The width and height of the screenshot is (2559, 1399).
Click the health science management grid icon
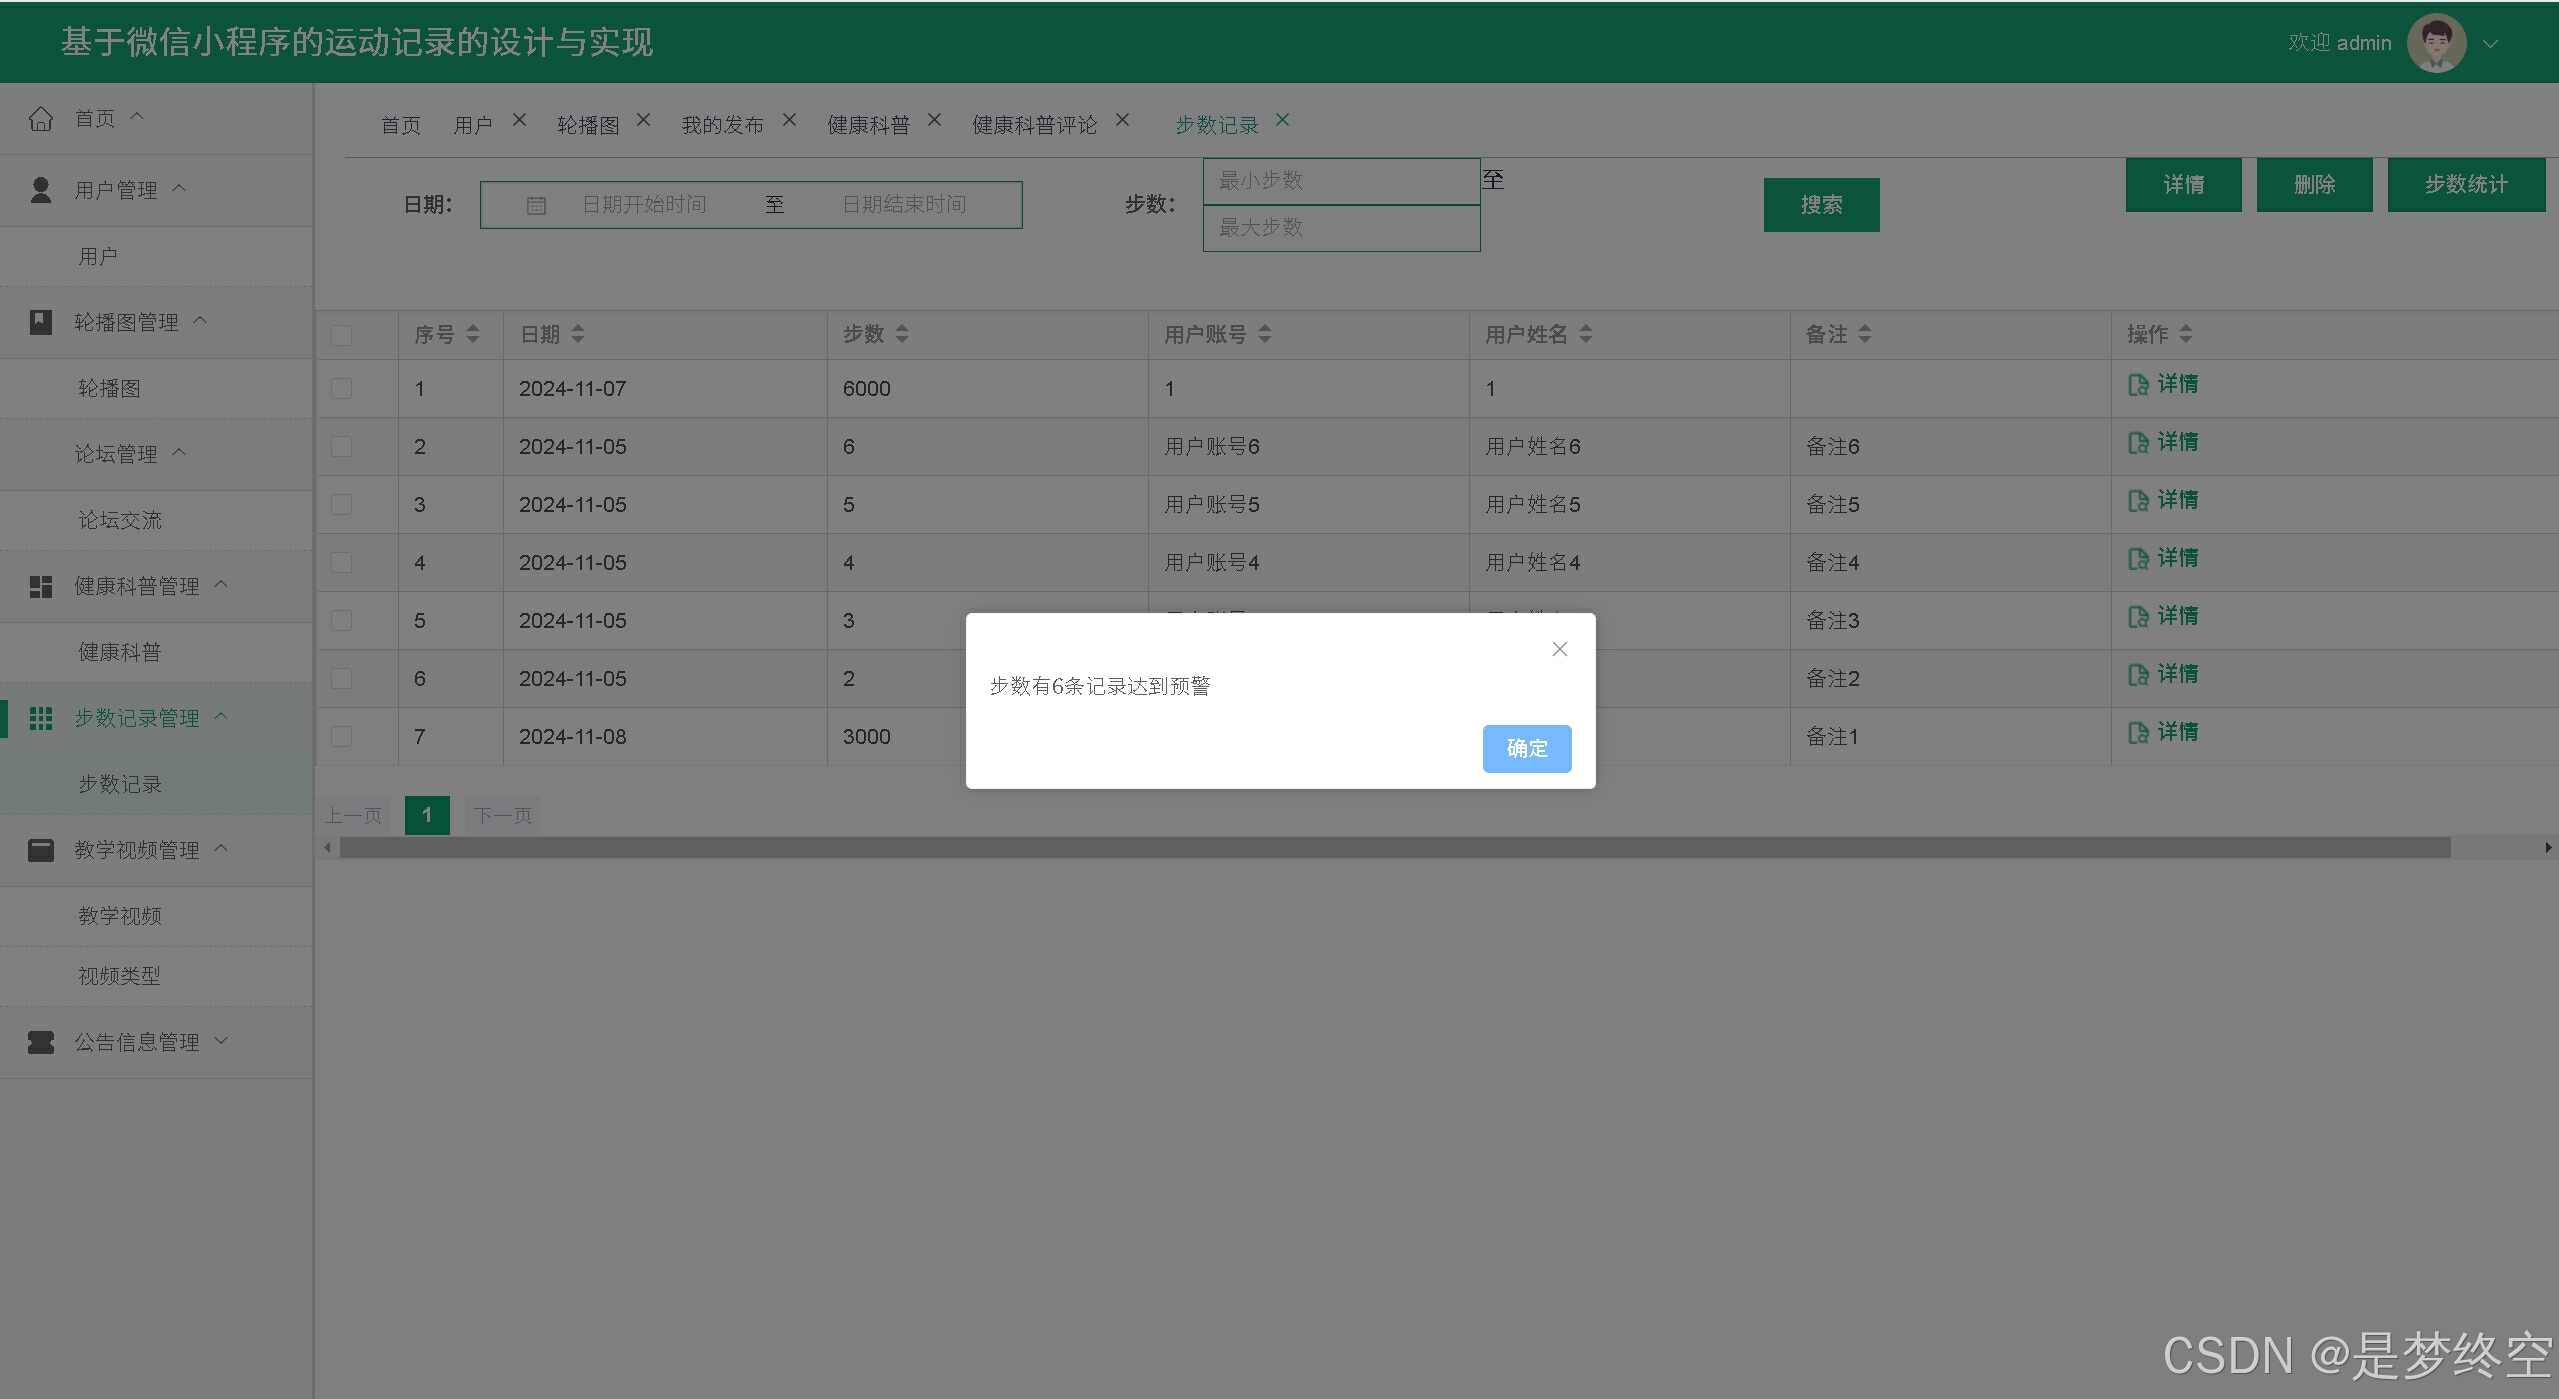coord(41,587)
